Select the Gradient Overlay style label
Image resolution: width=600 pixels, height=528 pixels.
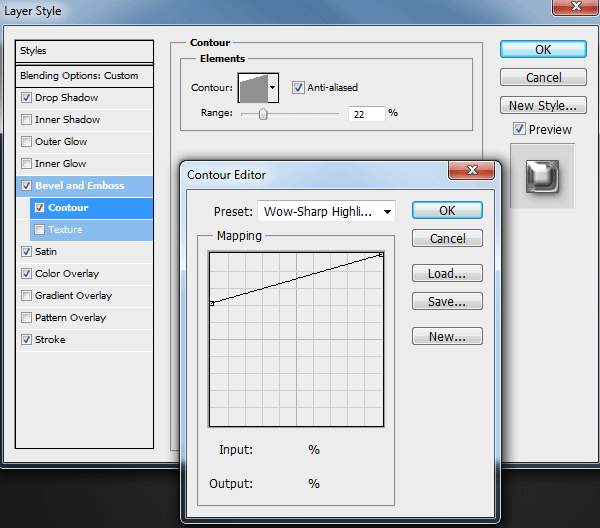pos(73,295)
